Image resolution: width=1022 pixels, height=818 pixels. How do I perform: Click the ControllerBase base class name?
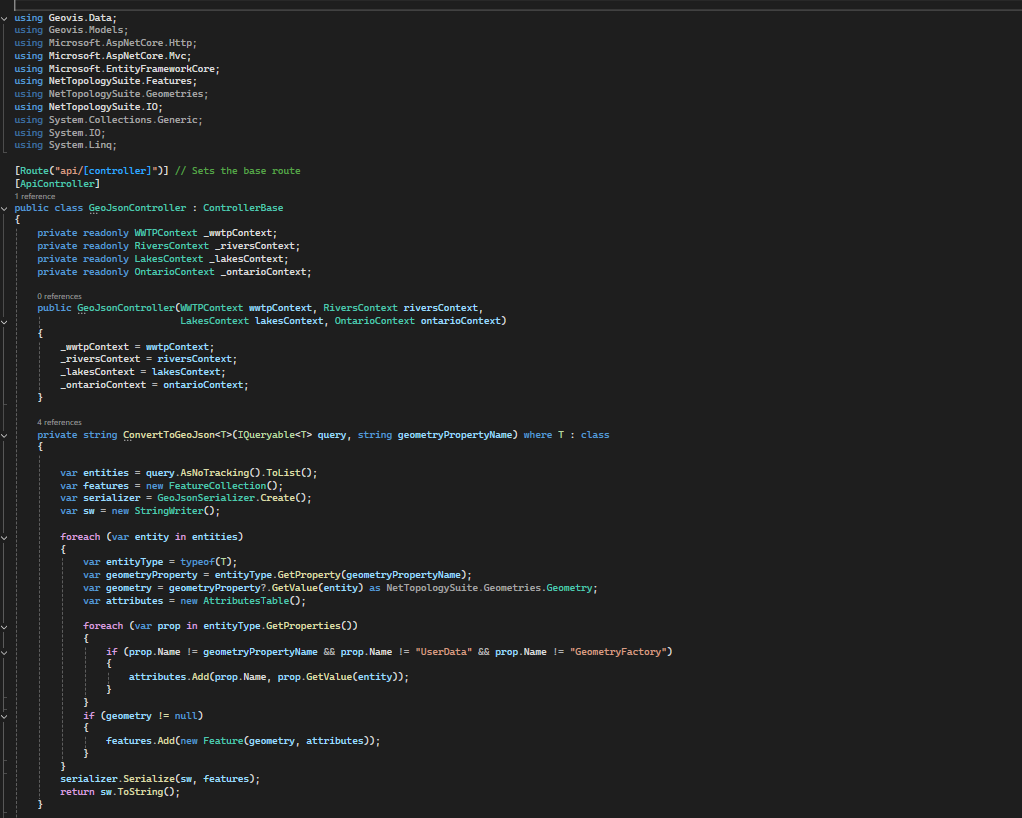[x=242, y=208]
